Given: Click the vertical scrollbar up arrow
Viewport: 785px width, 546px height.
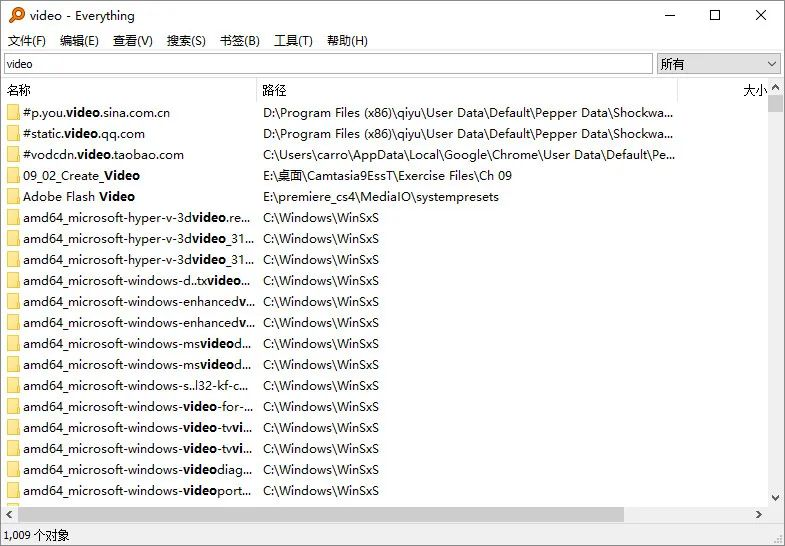Looking at the screenshot, I should tap(775, 87).
